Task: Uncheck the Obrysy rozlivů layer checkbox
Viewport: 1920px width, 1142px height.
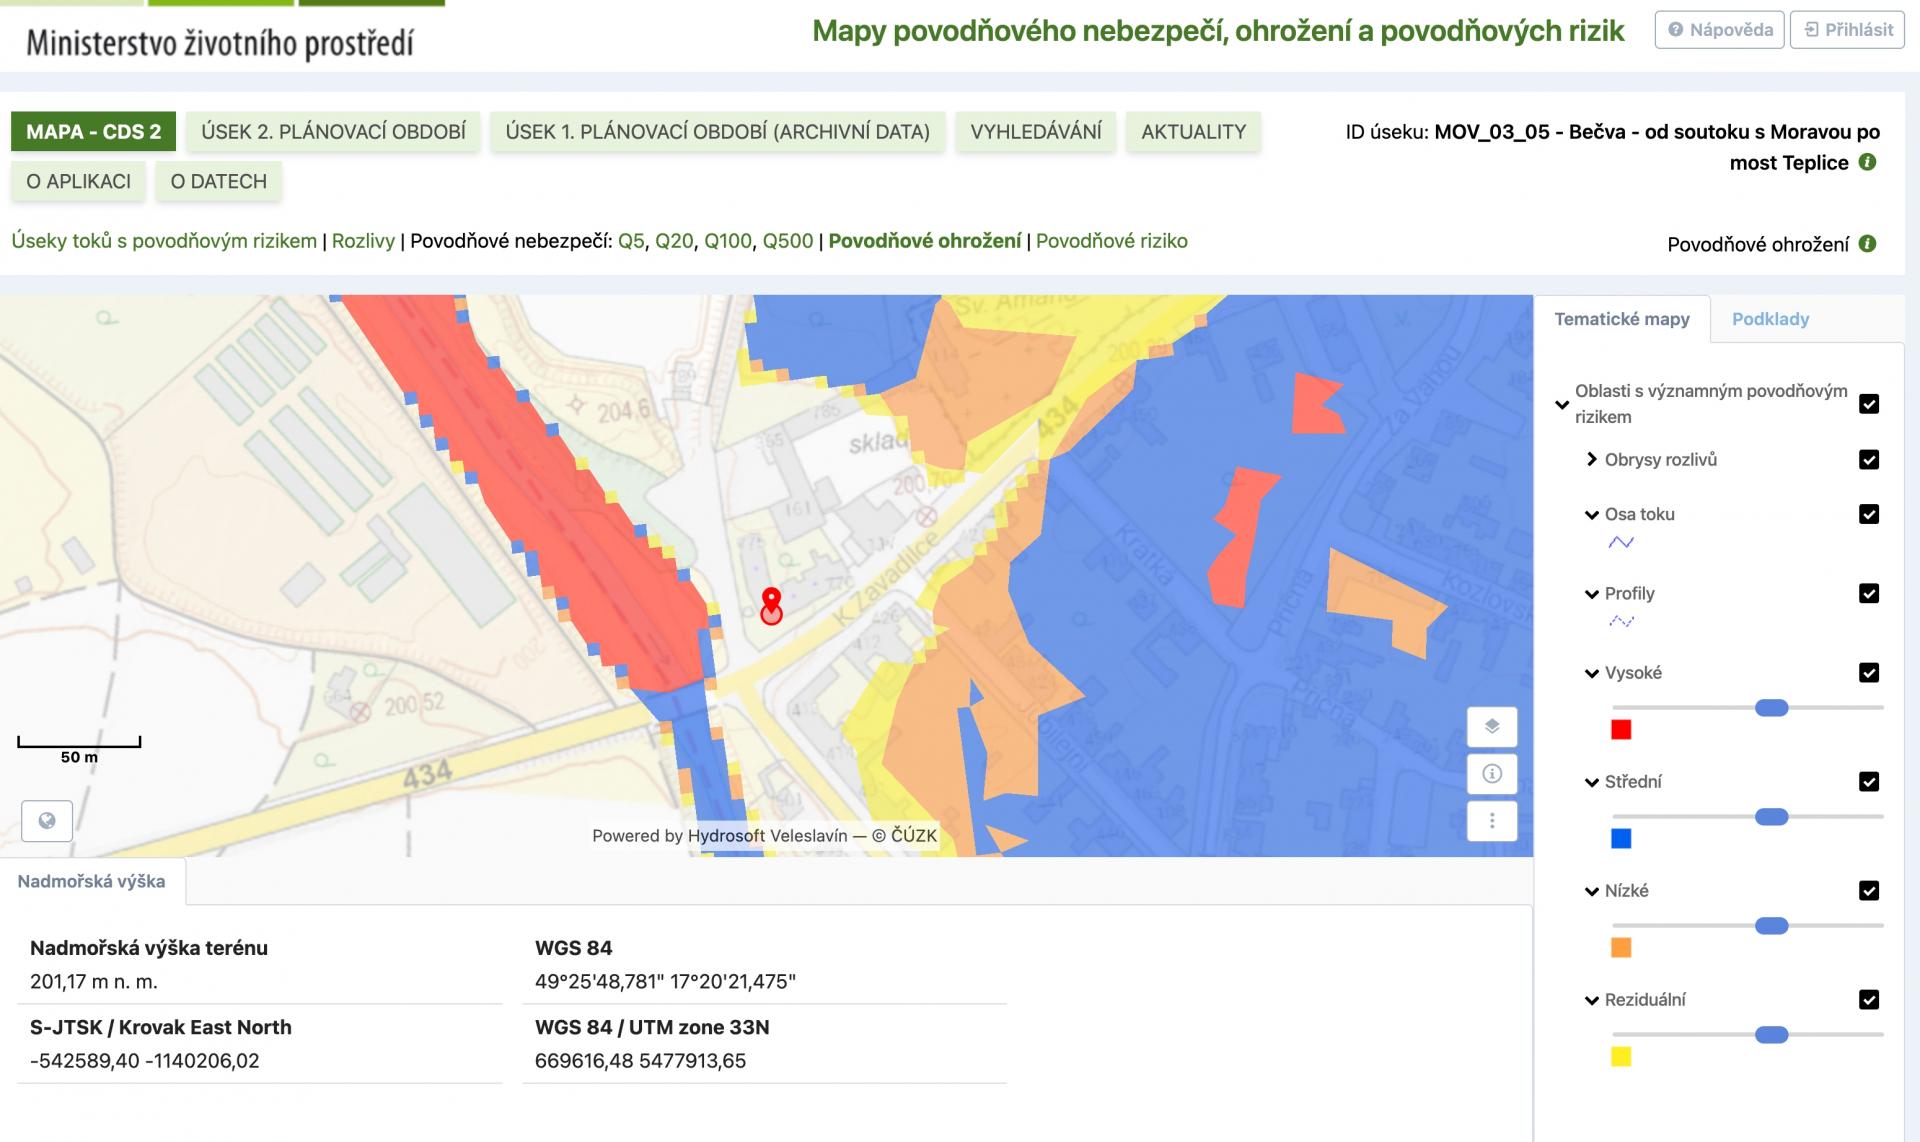Action: (x=1868, y=459)
